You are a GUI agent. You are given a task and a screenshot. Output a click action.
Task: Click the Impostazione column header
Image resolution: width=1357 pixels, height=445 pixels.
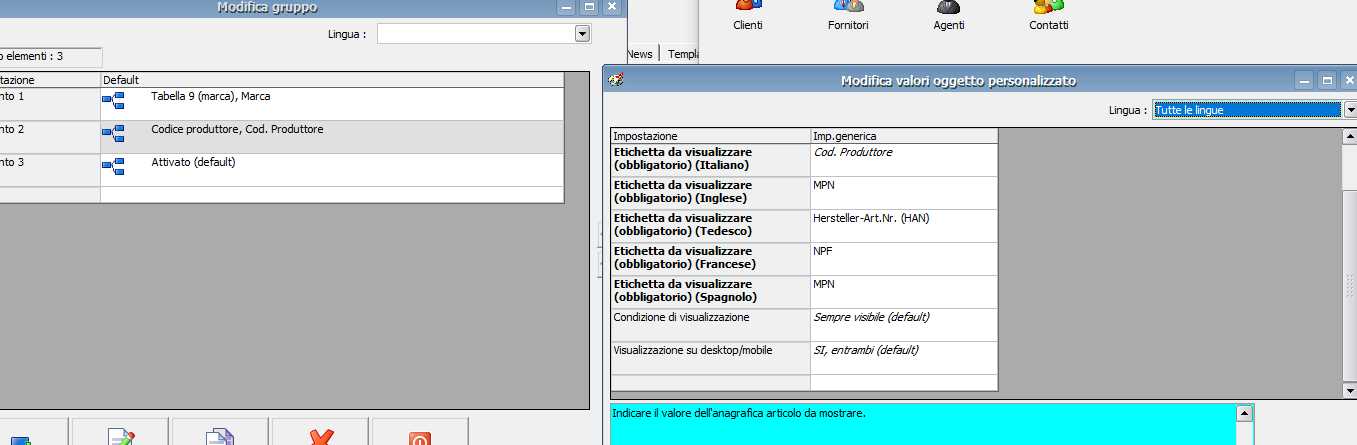point(710,136)
